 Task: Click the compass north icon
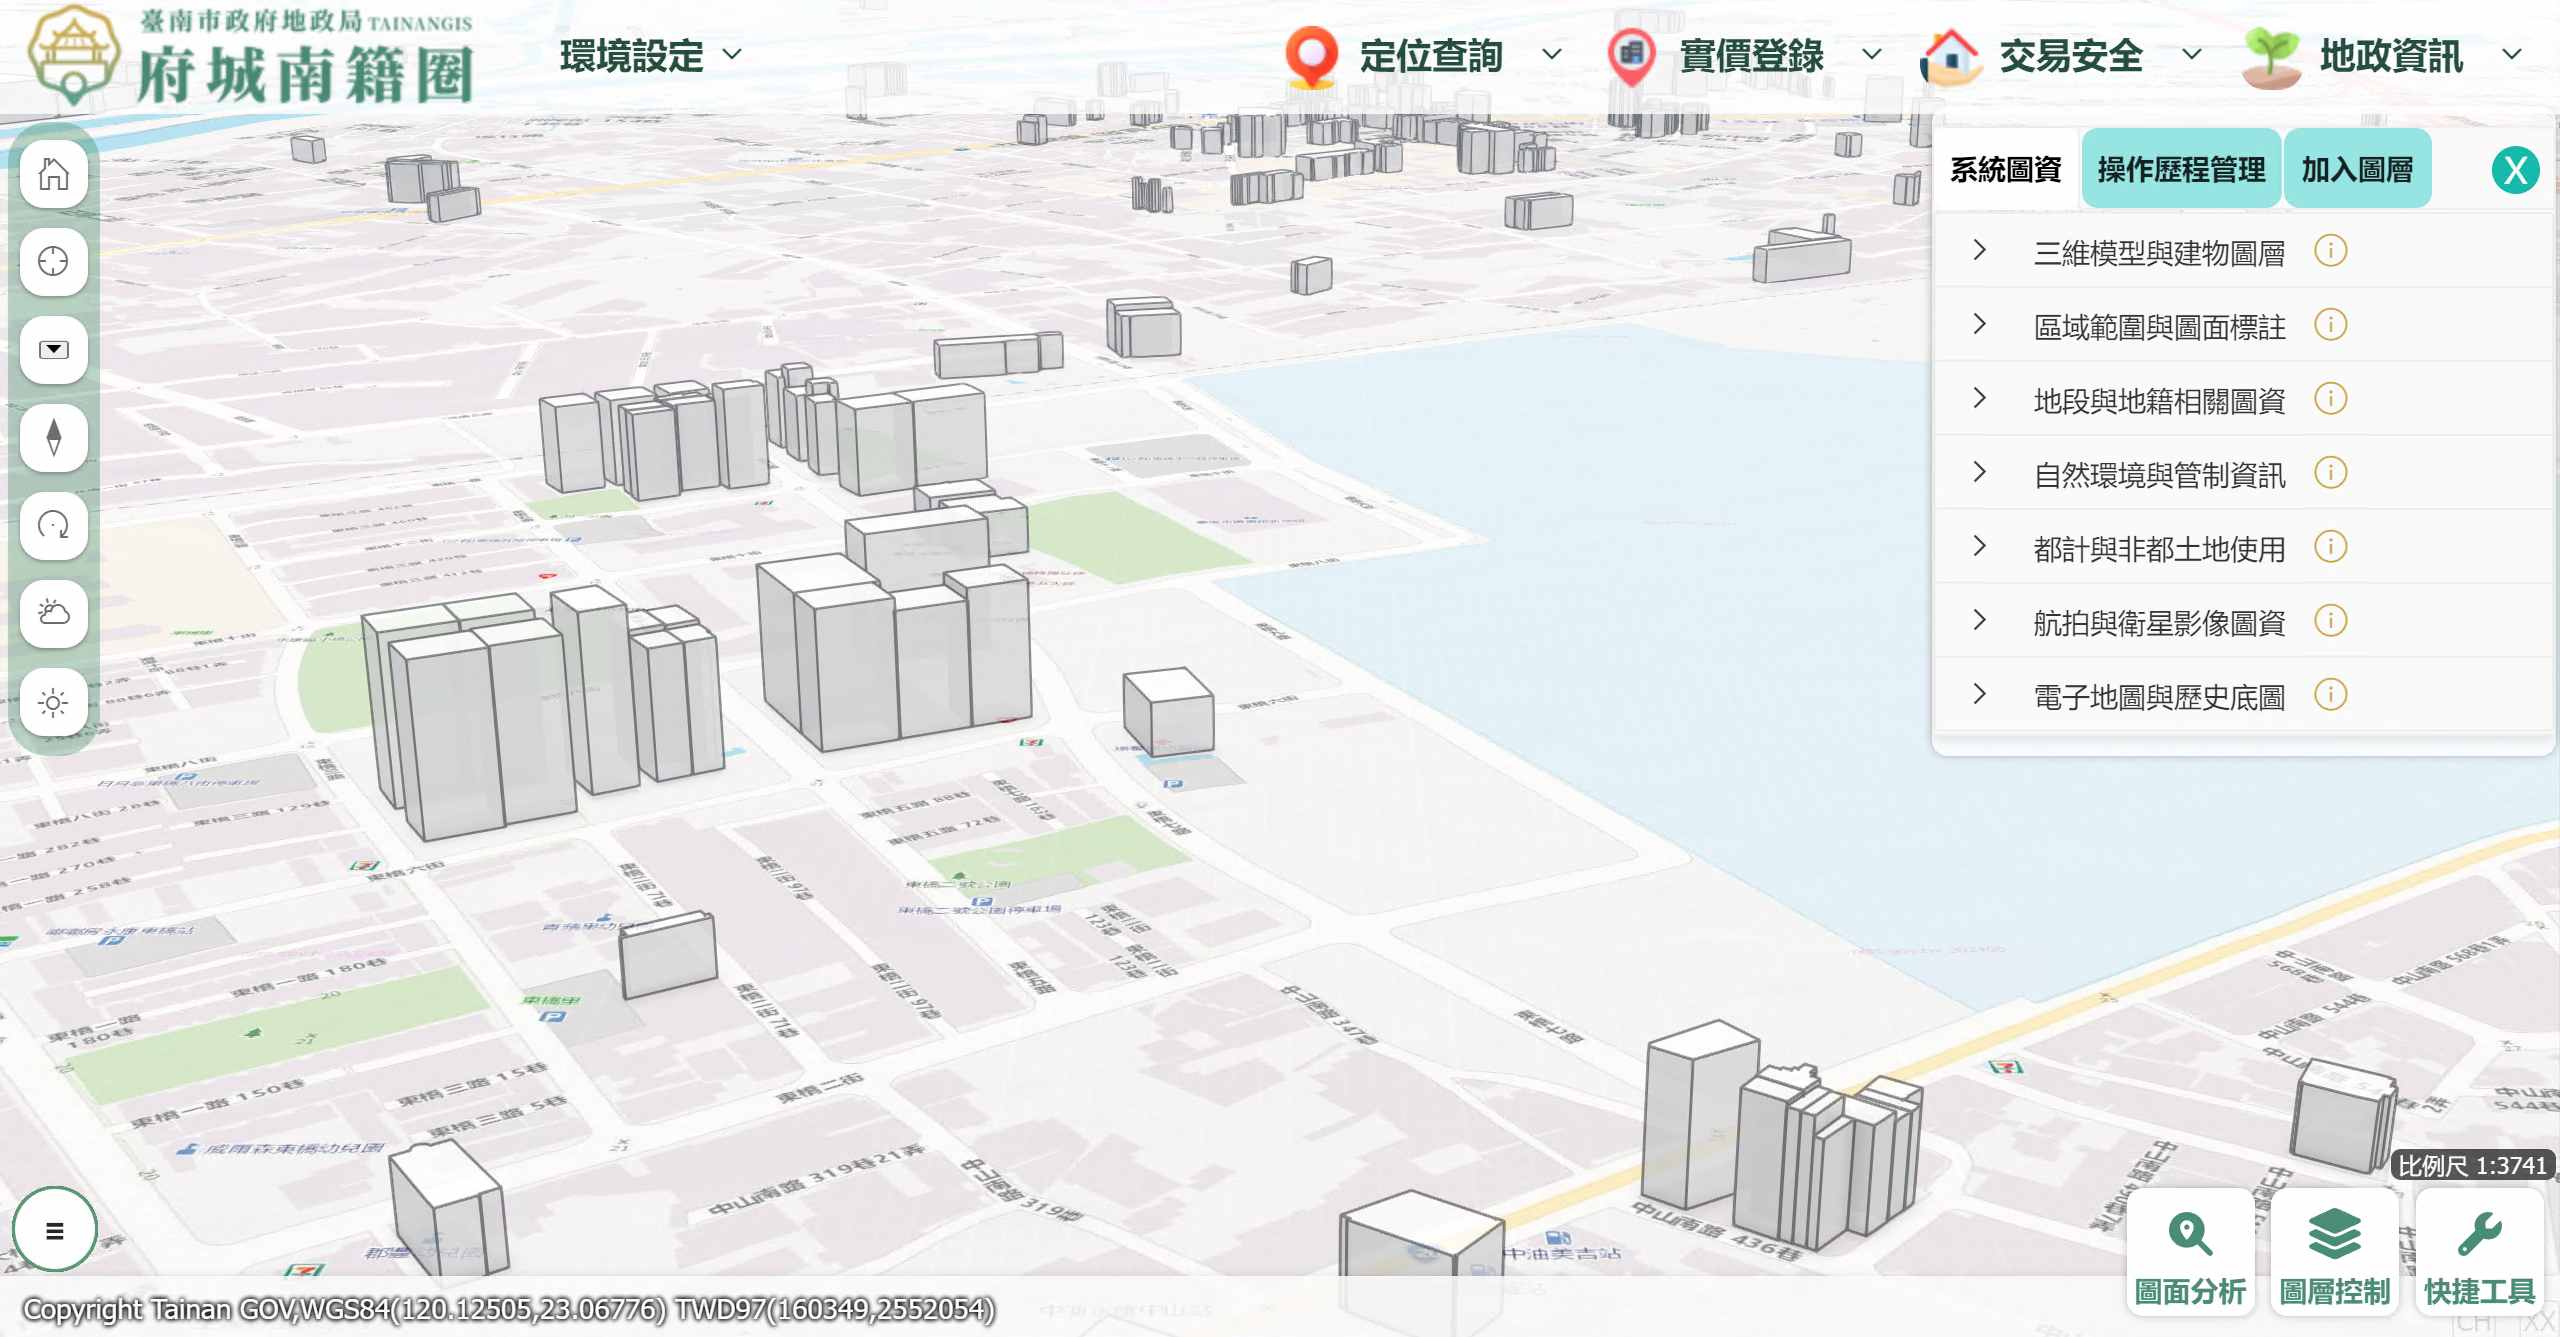click(x=54, y=437)
